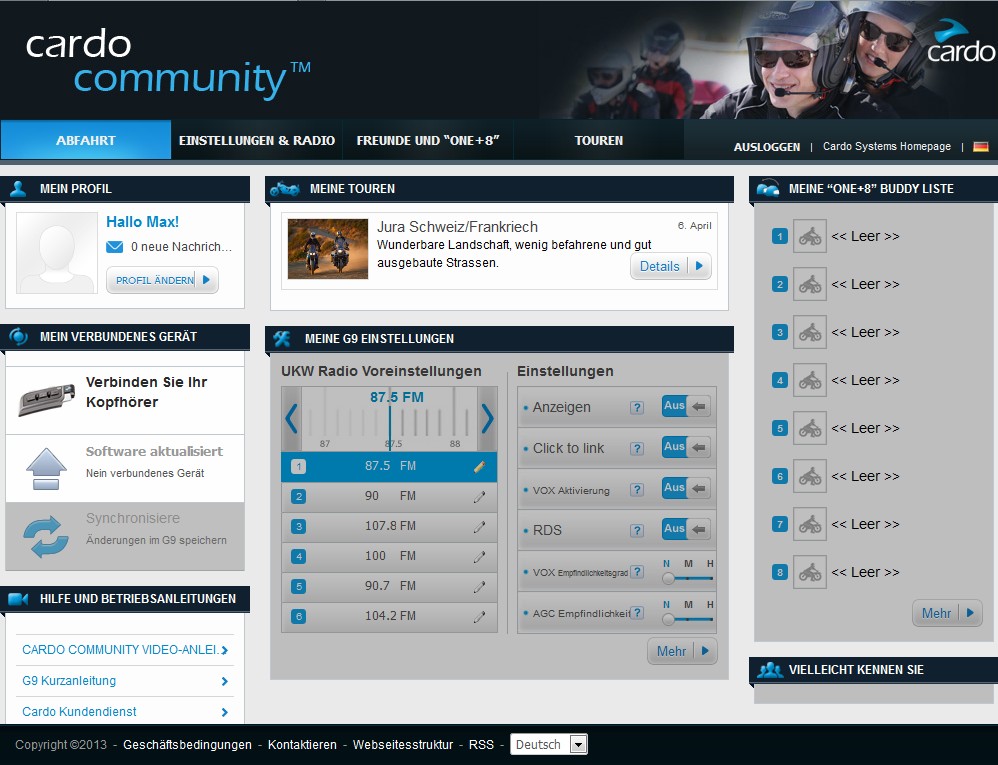This screenshot has height=765, width=998.
Task: Click the Jura tour thumbnail photo
Action: click(x=328, y=249)
